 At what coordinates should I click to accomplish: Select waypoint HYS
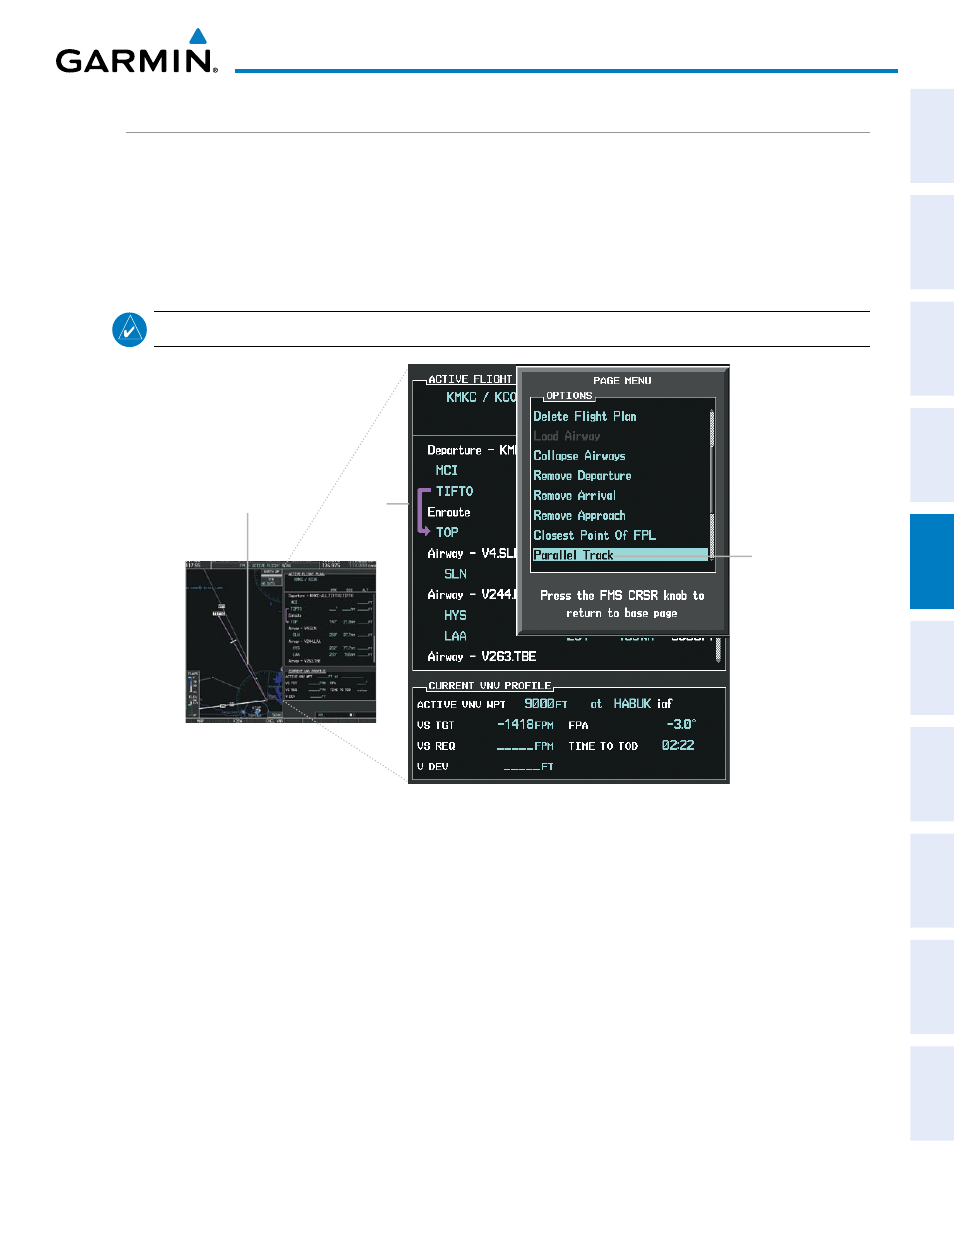(455, 615)
